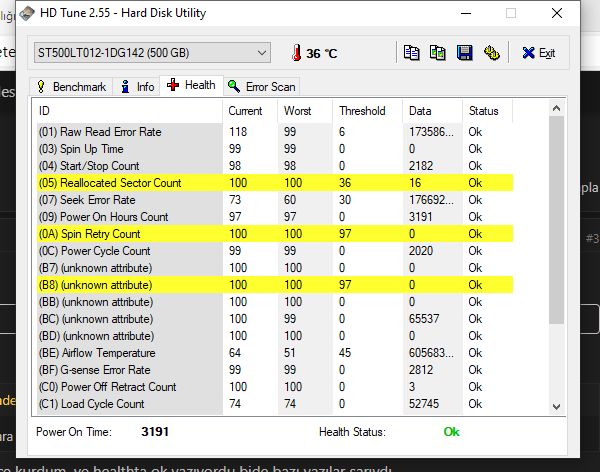Switch to the Info tab
Viewport: 600px width, 472px height.
[x=137, y=87]
